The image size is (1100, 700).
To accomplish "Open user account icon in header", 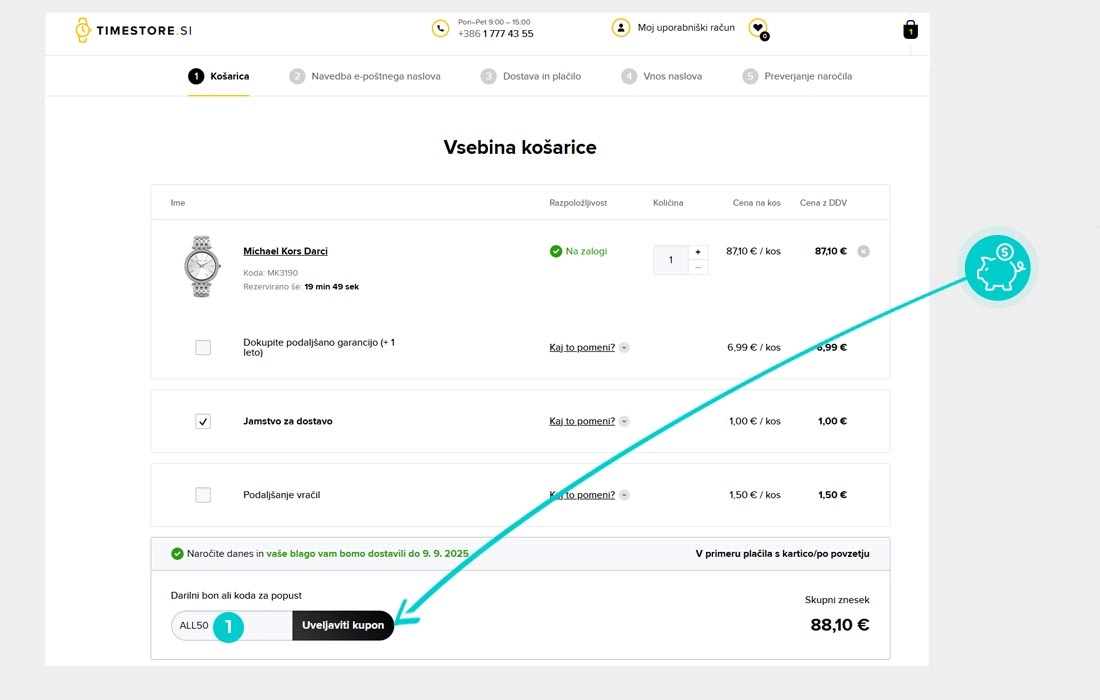I will click(621, 28).
